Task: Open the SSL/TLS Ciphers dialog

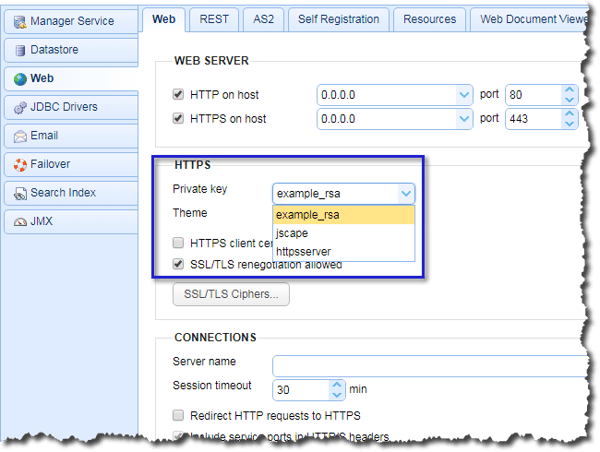Action: (231, 294)
